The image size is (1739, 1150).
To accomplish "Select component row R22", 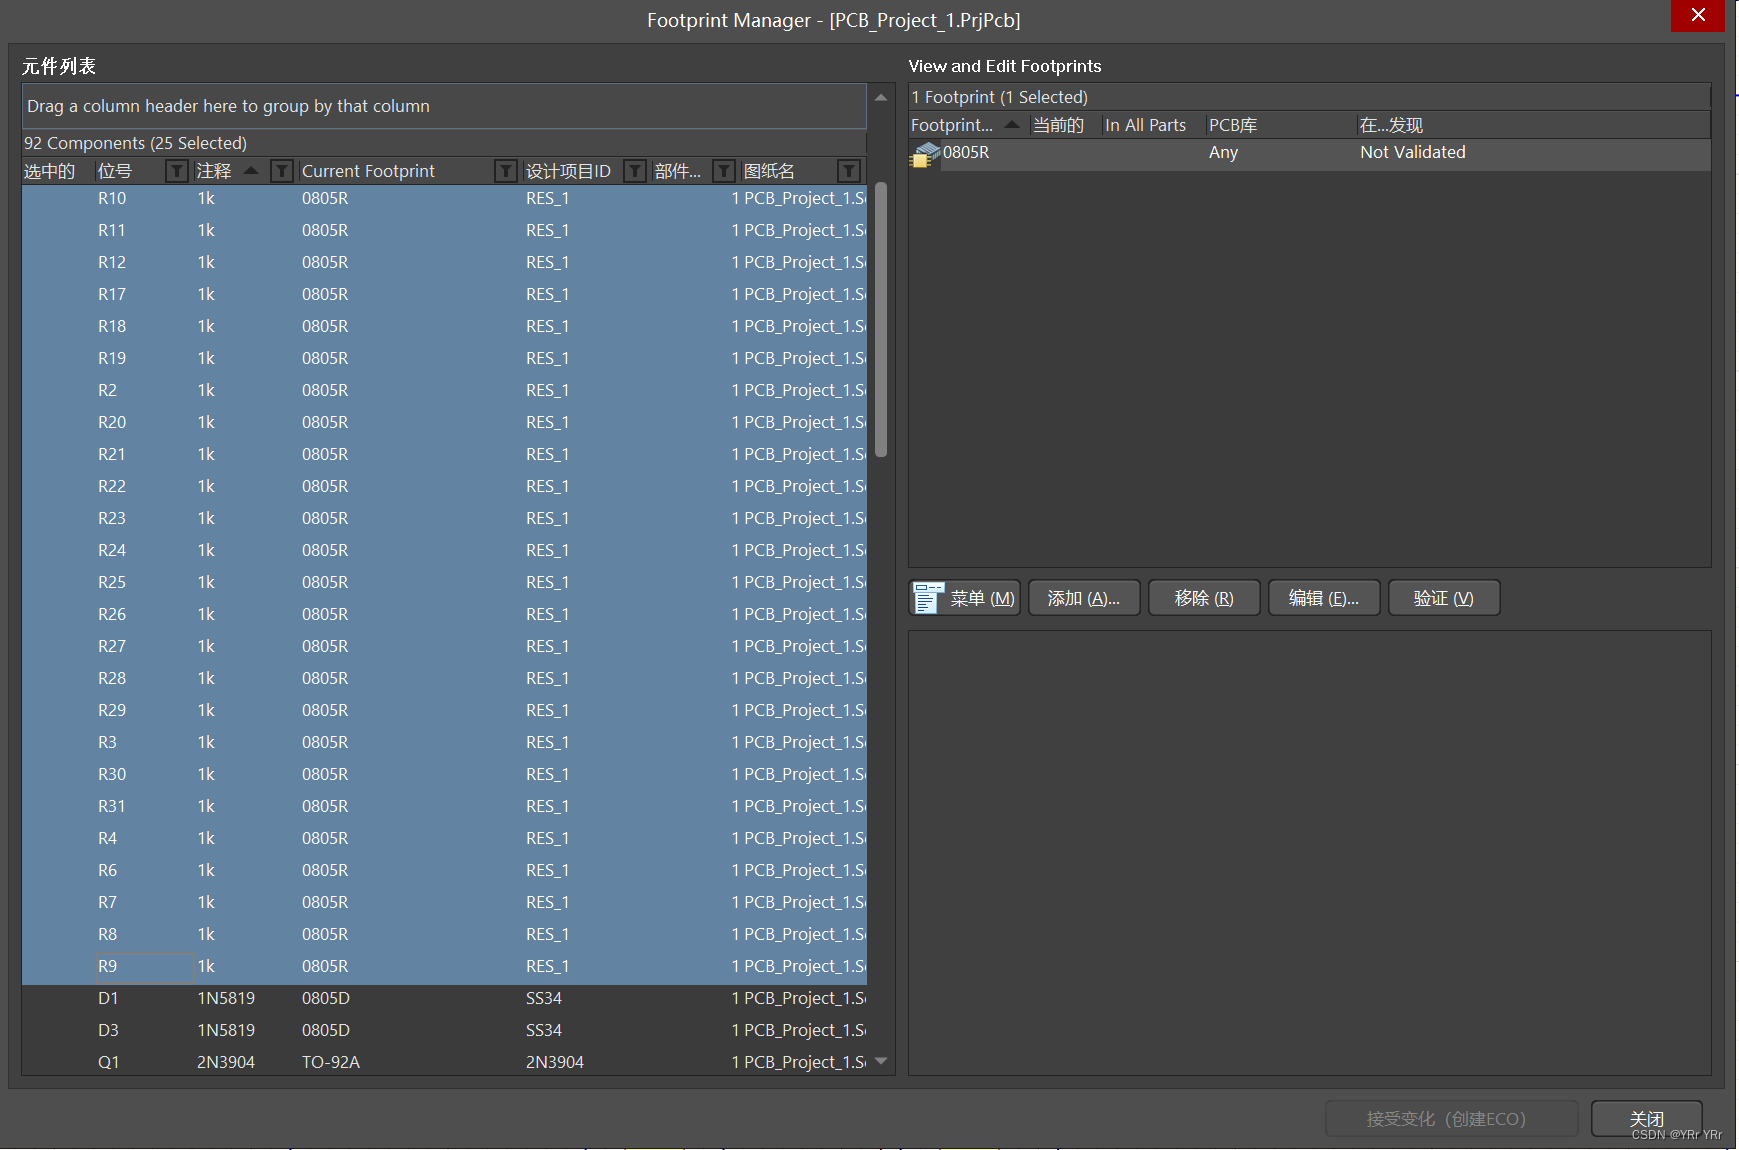I will click(444, 486).
